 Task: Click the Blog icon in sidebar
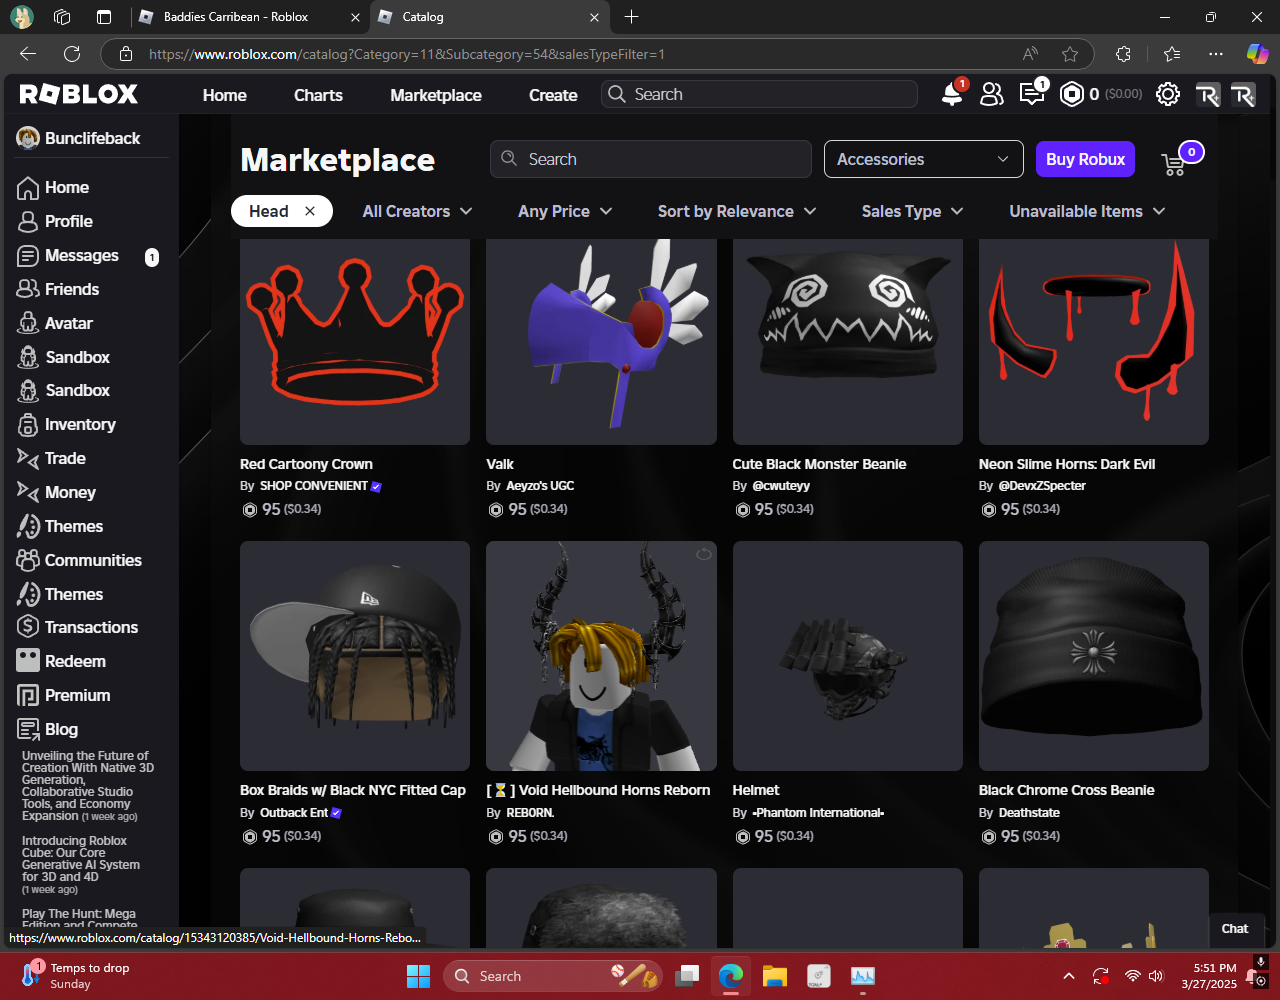tap(28, 729)
